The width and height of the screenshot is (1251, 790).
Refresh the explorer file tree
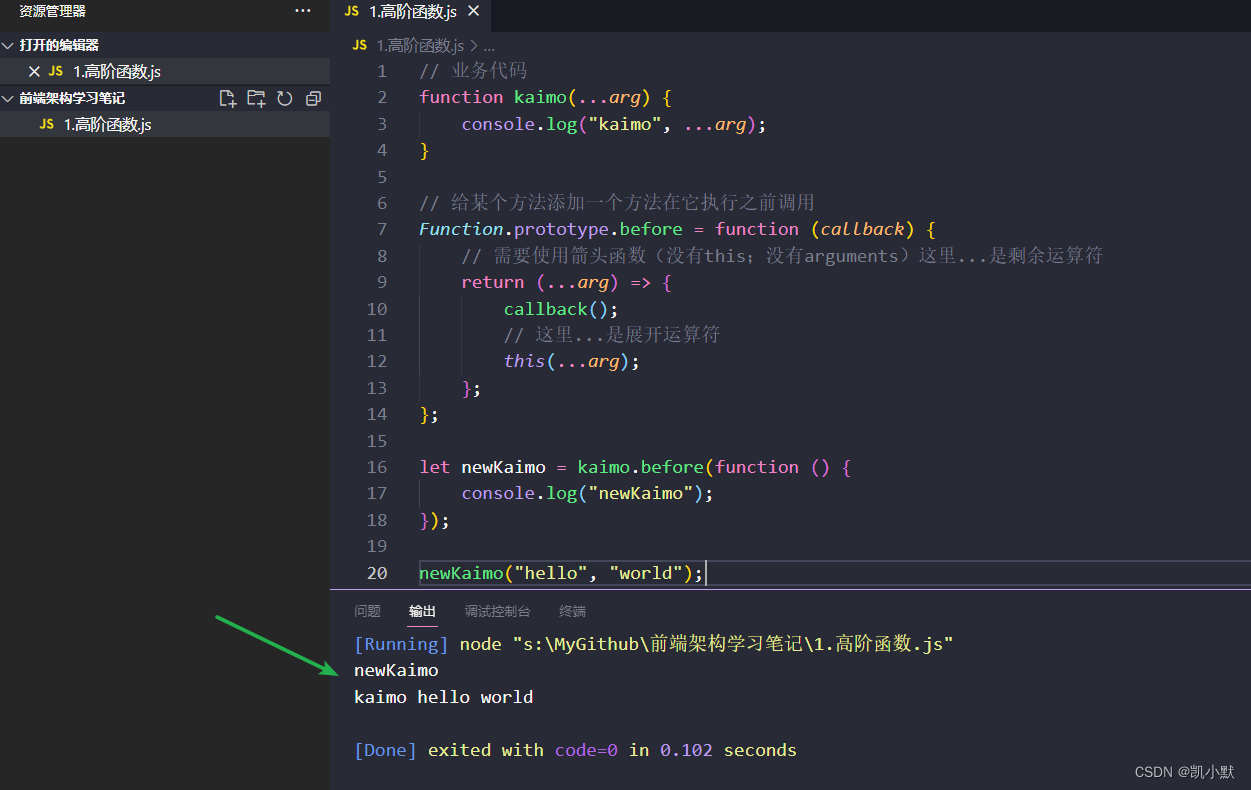point(285,98)
